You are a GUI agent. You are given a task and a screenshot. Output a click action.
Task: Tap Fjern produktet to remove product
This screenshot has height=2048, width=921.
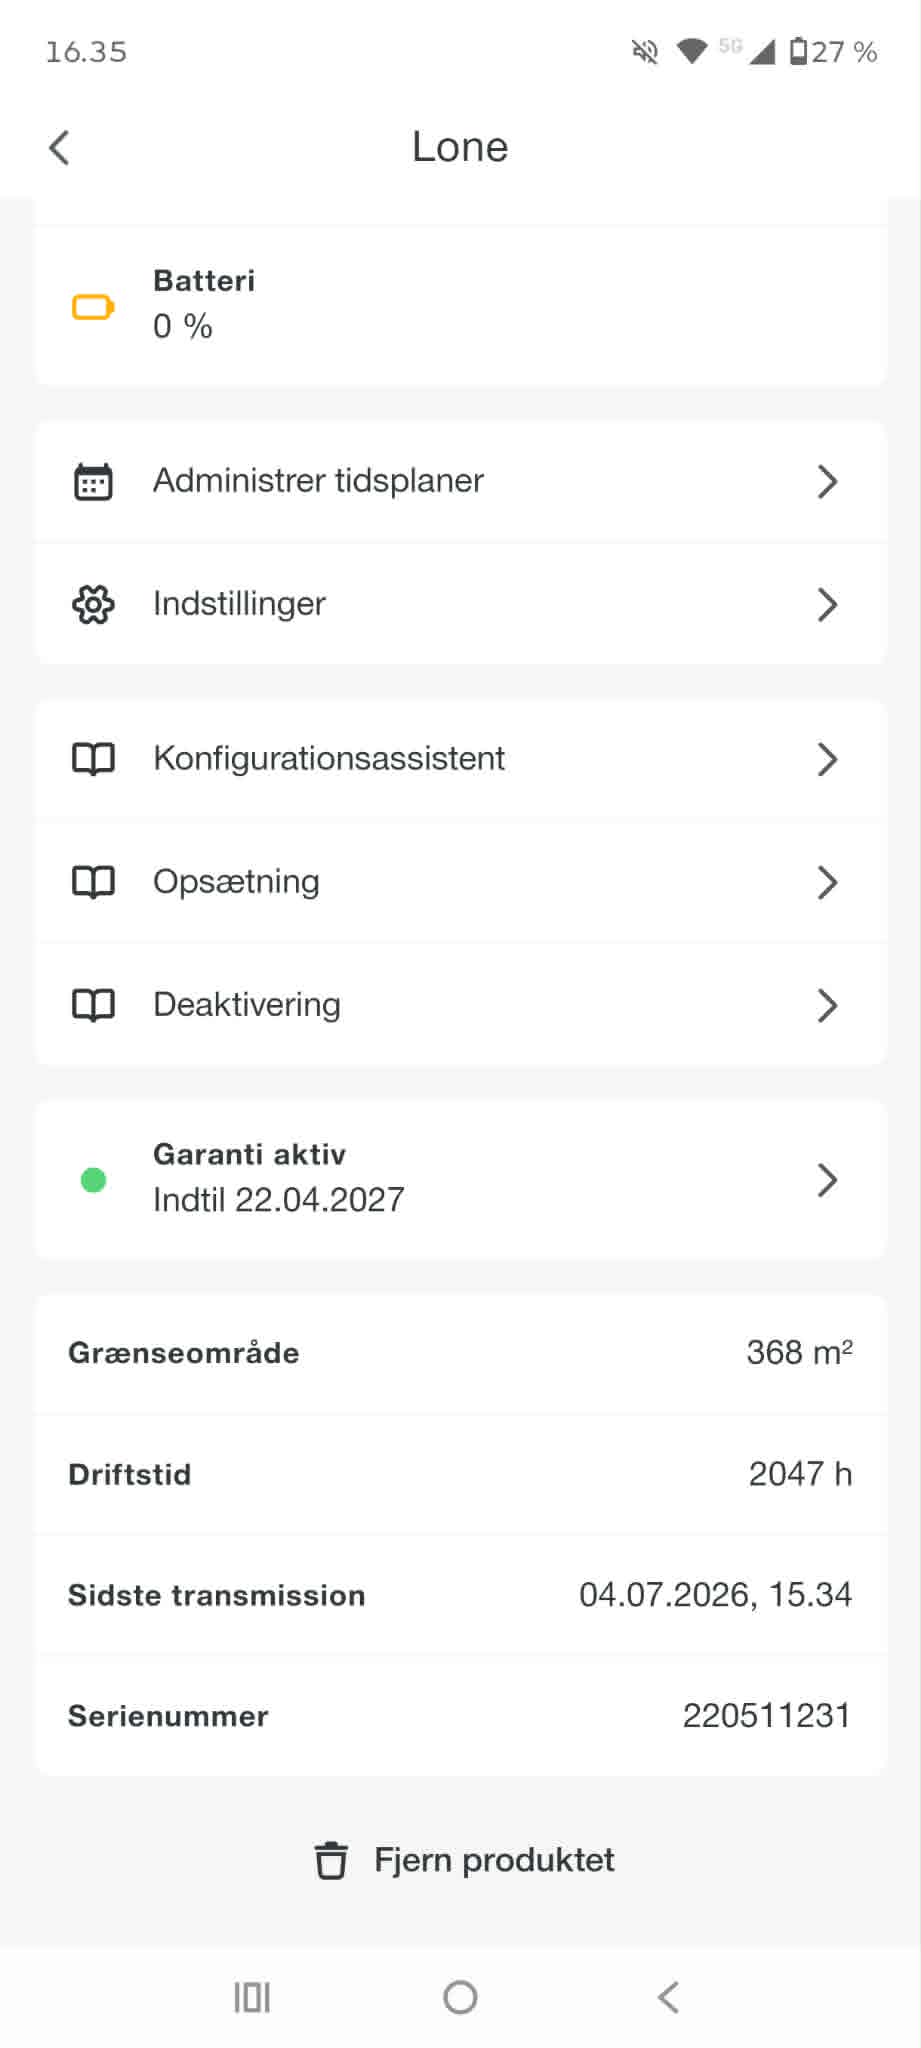(494, 1860)
